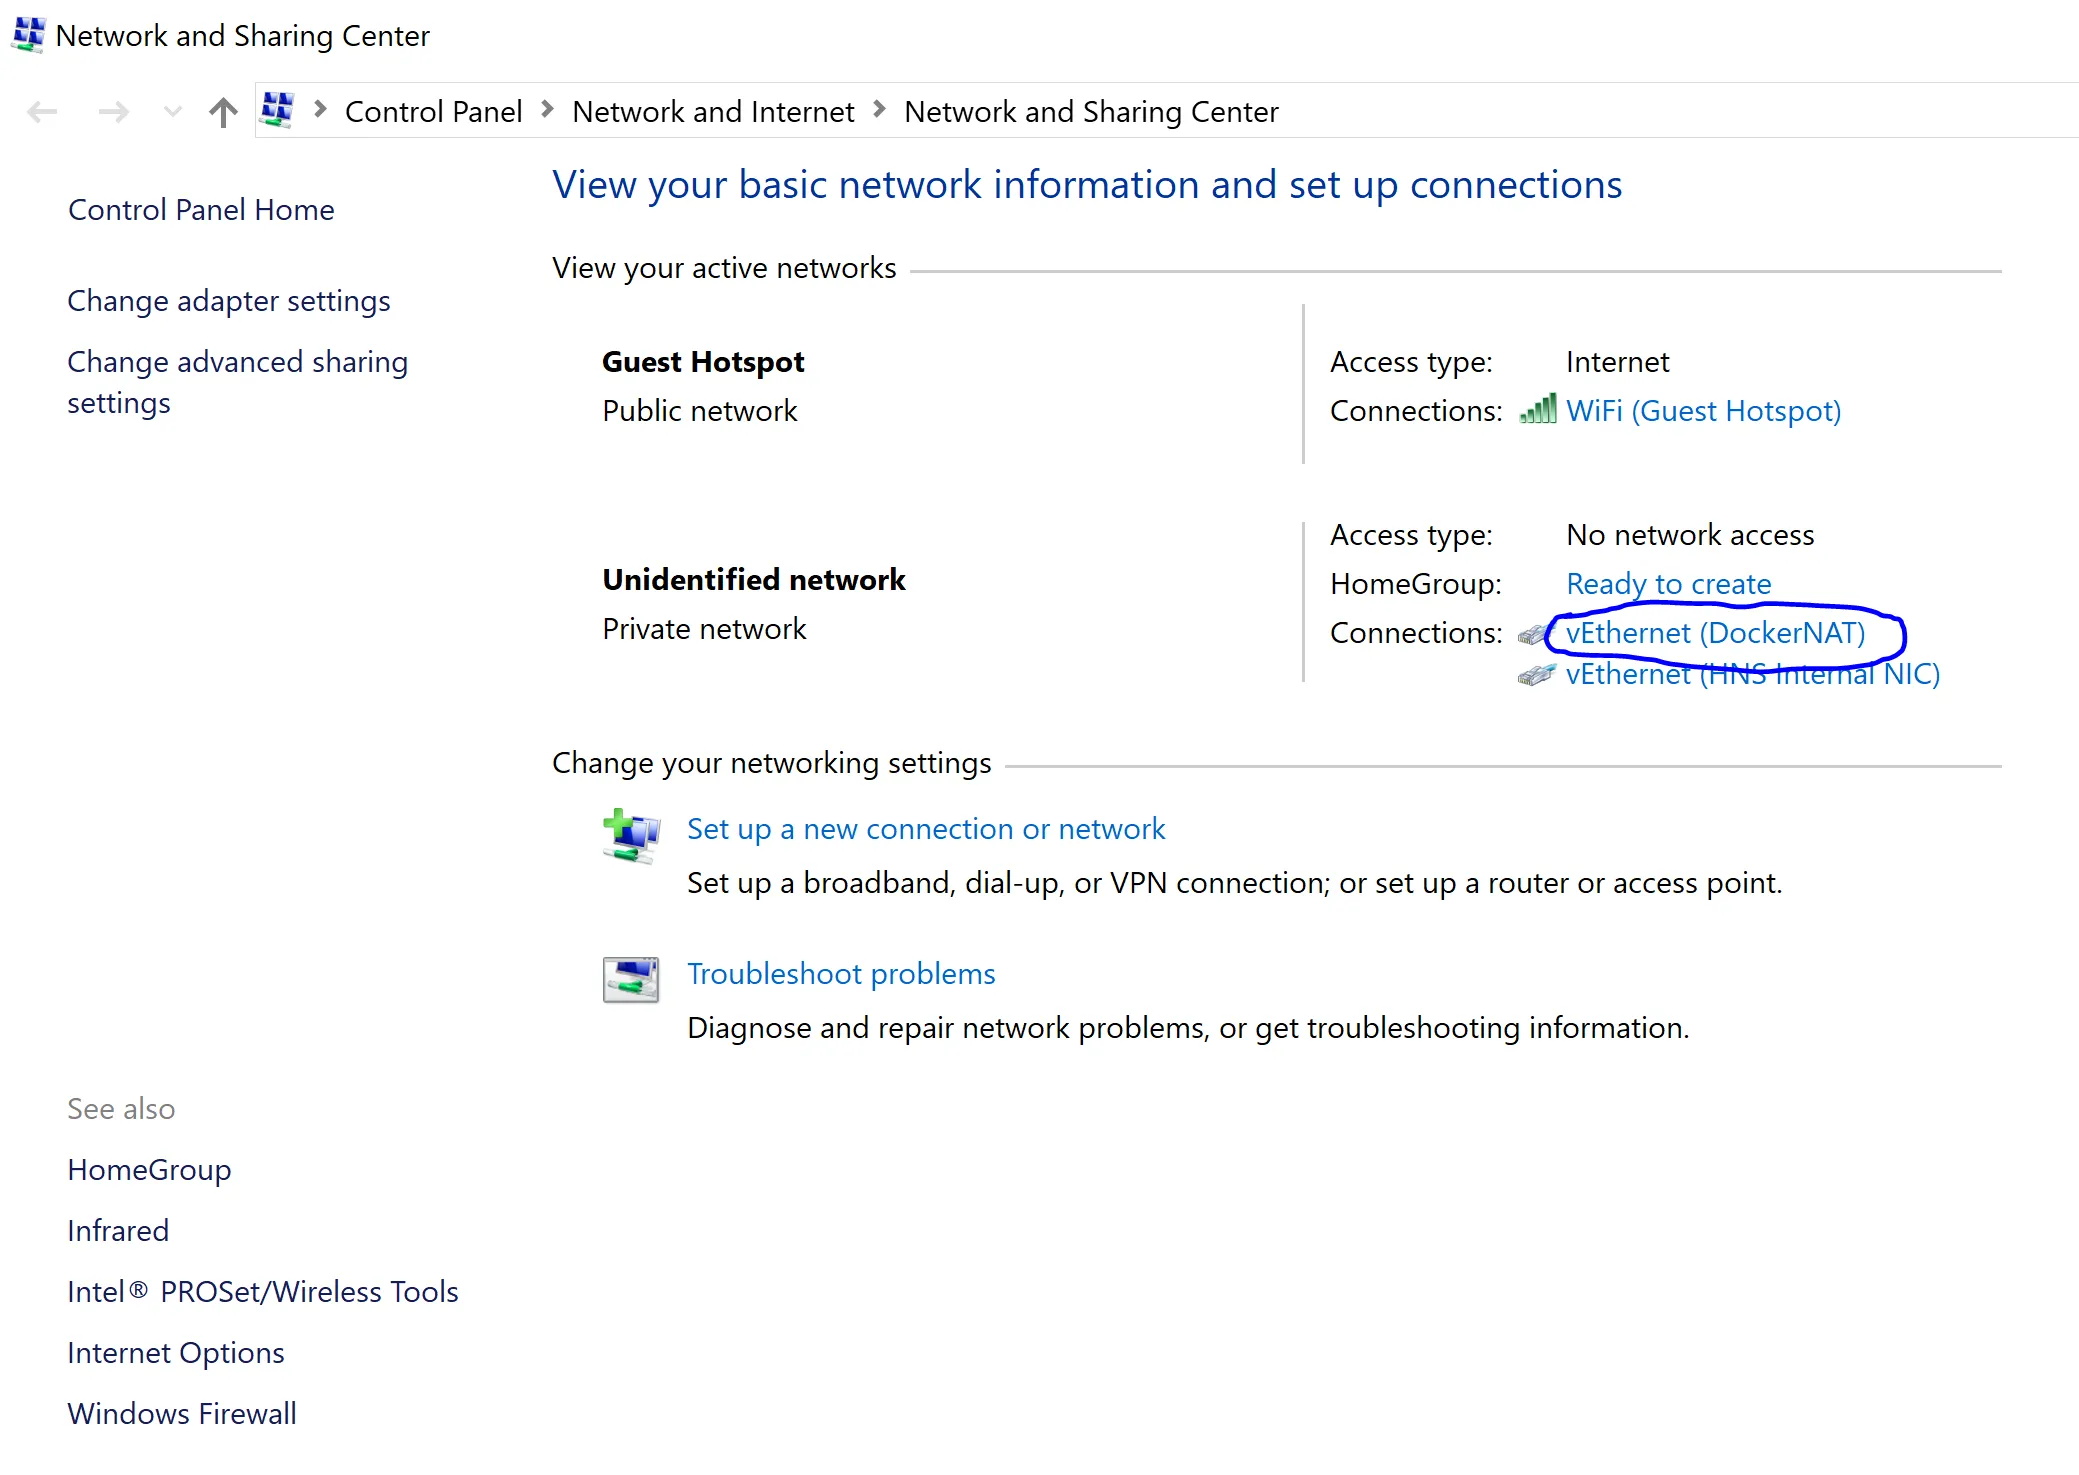Image resolution: width=2079 pixels, height=1475 pixels.
Task: Open Internet Options
Action: (176, 1353)
